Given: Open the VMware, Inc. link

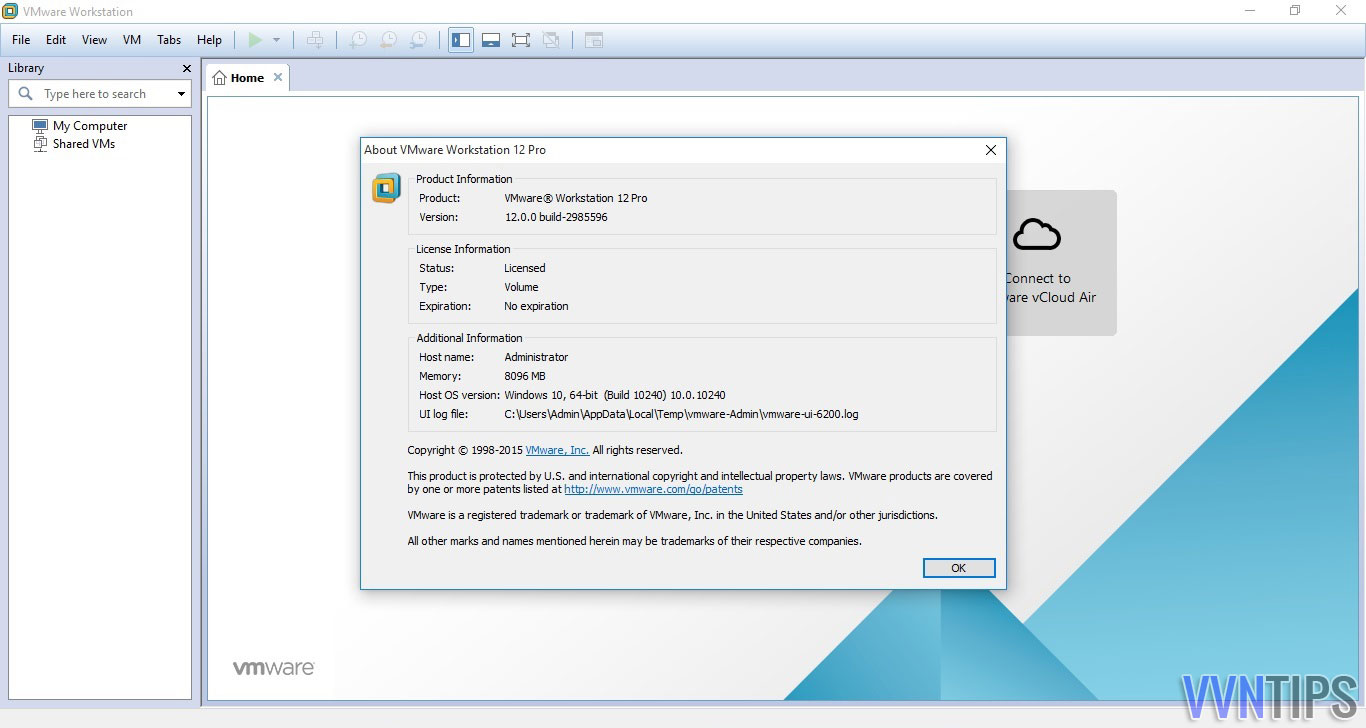Looking at the screenshot, I should pos(557,450).
